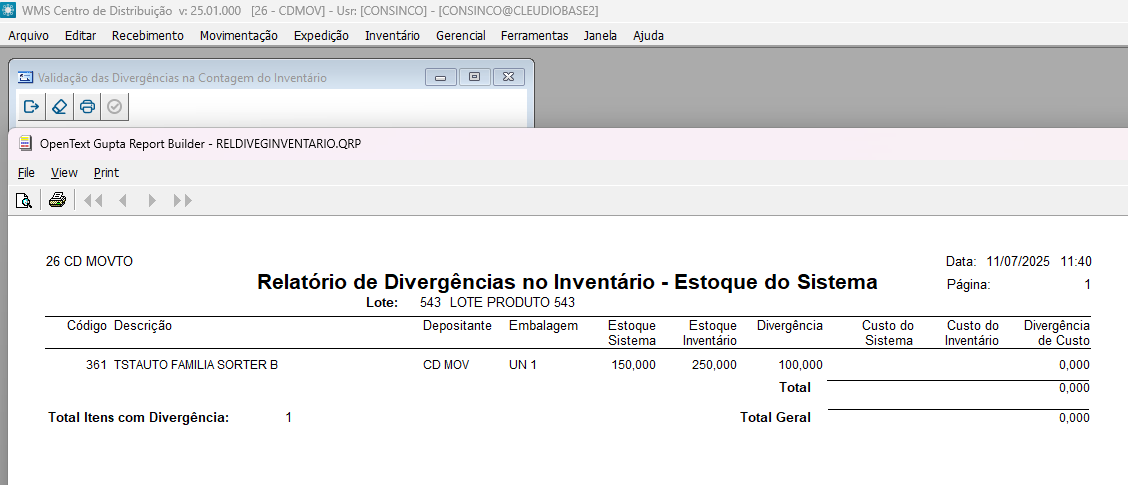1128x485 pixels.
Task: Click the Divergência value 100,000
Action: coord(801,365)
